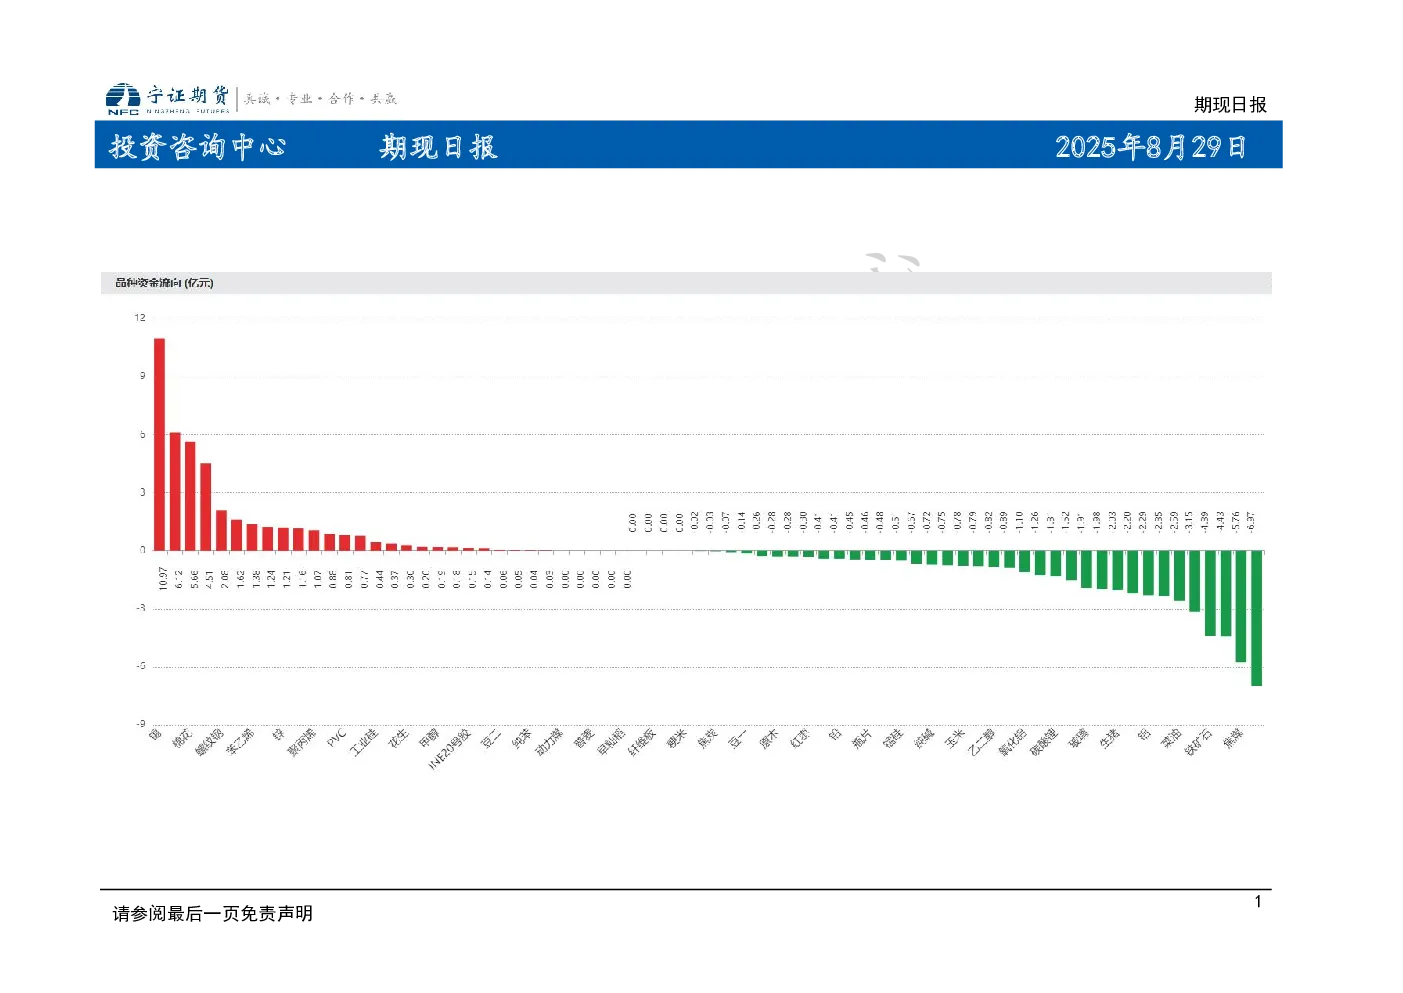Click the 原木 axis label
Screen dimensions: 1403x993
coord(769,739)
